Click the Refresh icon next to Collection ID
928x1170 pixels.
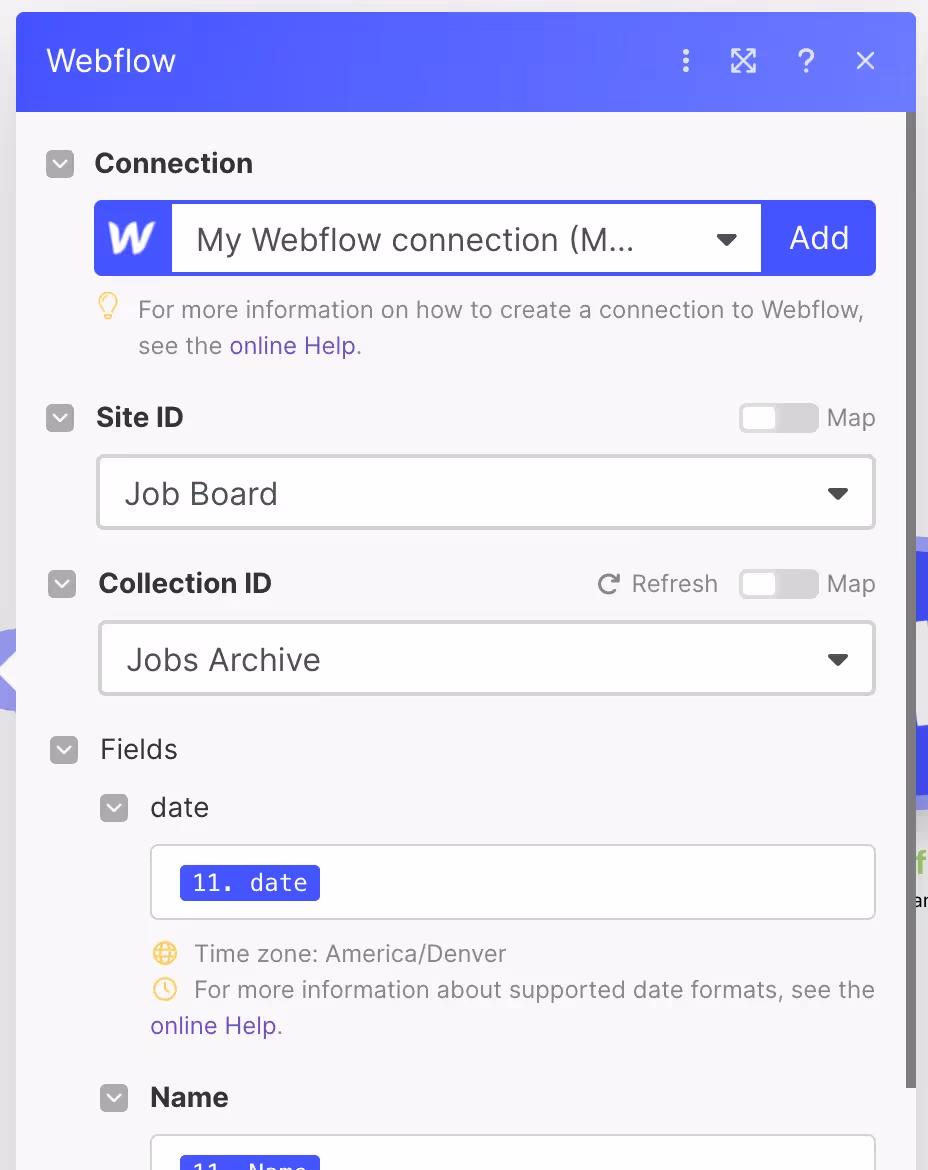609,584
